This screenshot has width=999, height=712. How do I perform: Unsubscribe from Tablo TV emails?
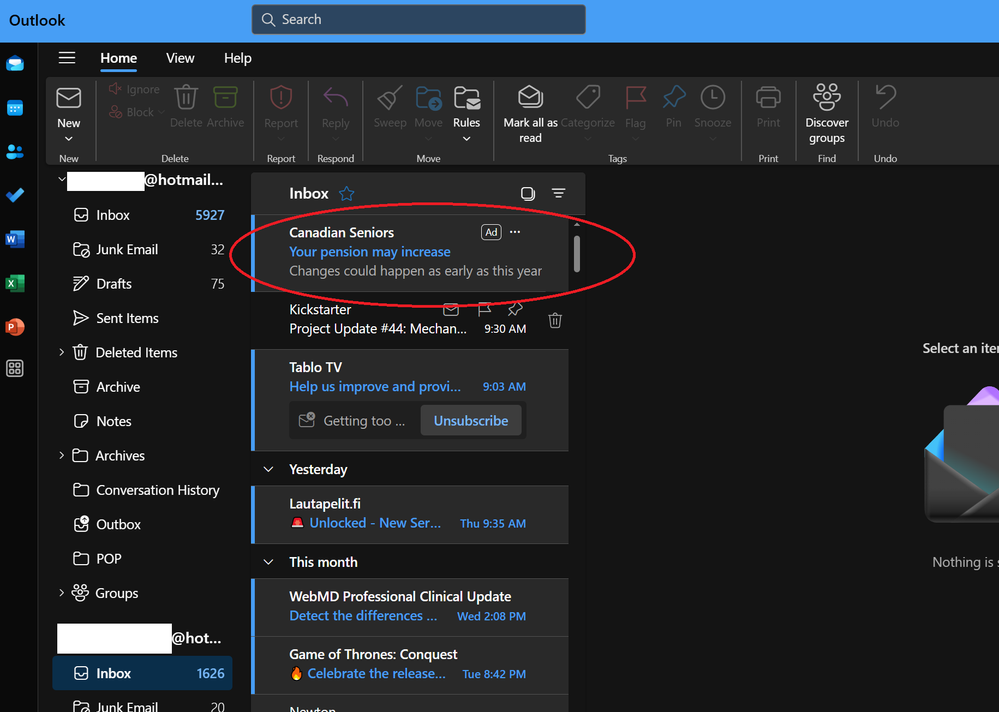471,420
